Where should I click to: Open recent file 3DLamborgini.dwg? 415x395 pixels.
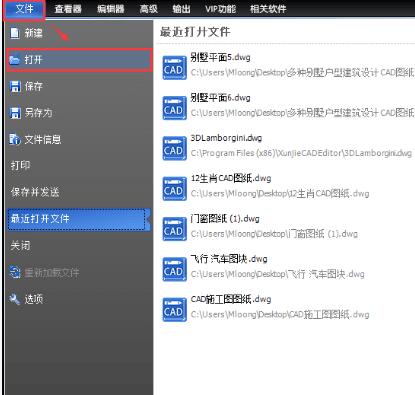point(226,138)
